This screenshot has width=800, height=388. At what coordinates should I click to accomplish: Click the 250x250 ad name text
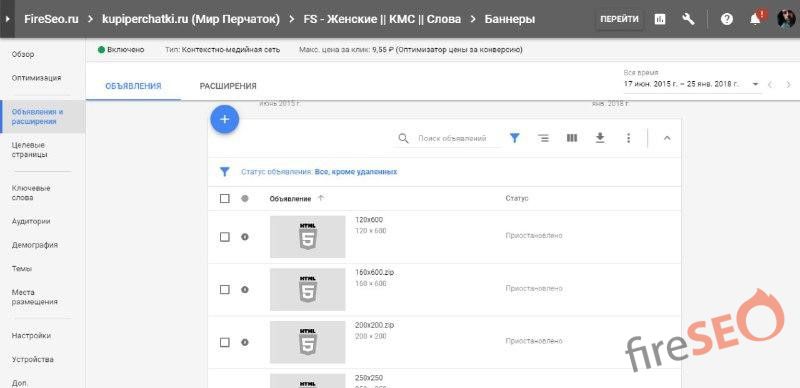[x=369, y=378]
